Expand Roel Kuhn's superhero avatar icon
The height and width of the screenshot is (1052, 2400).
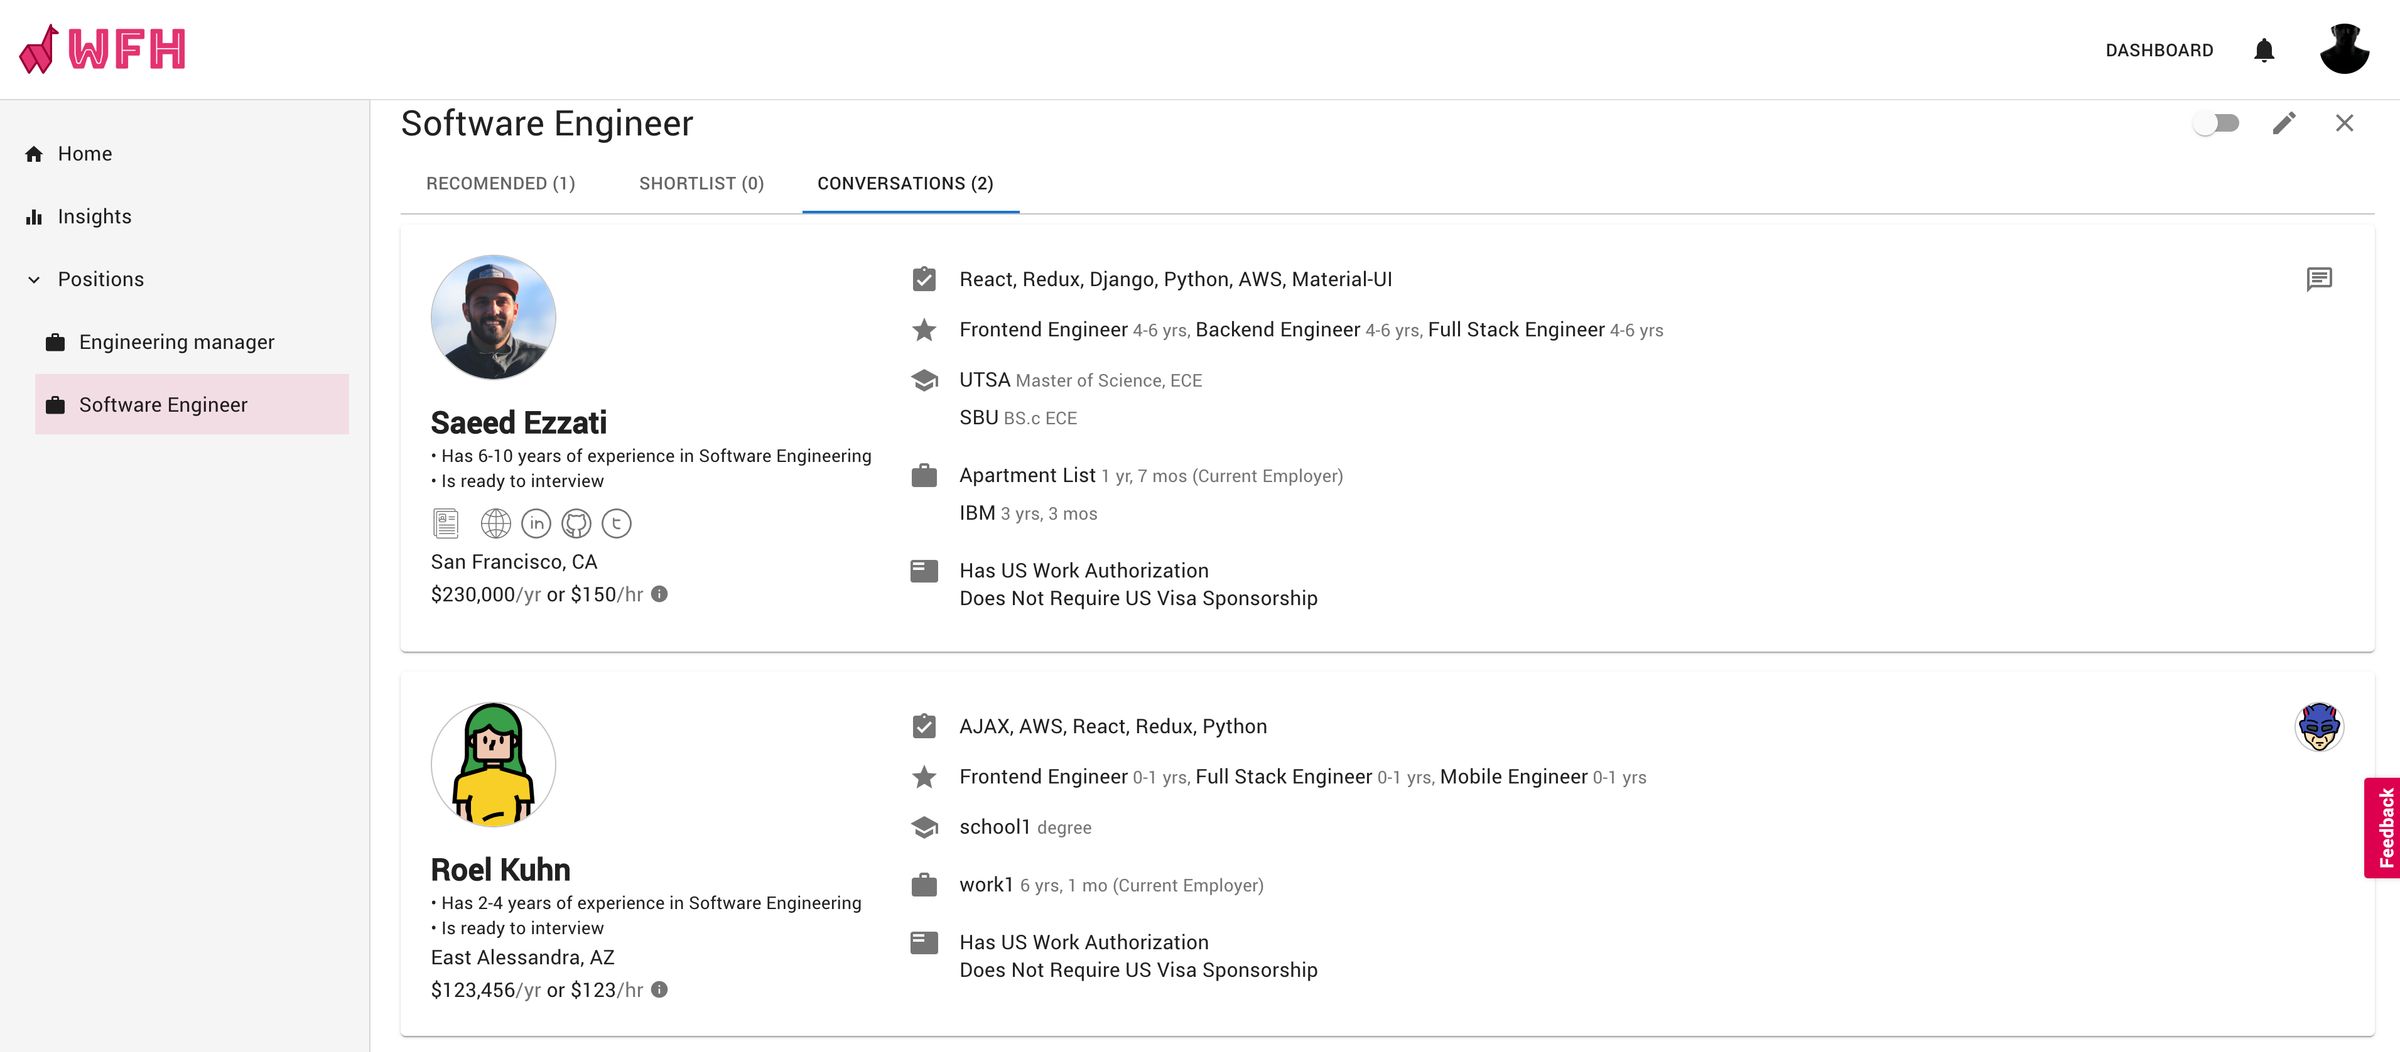point(2318,727)
